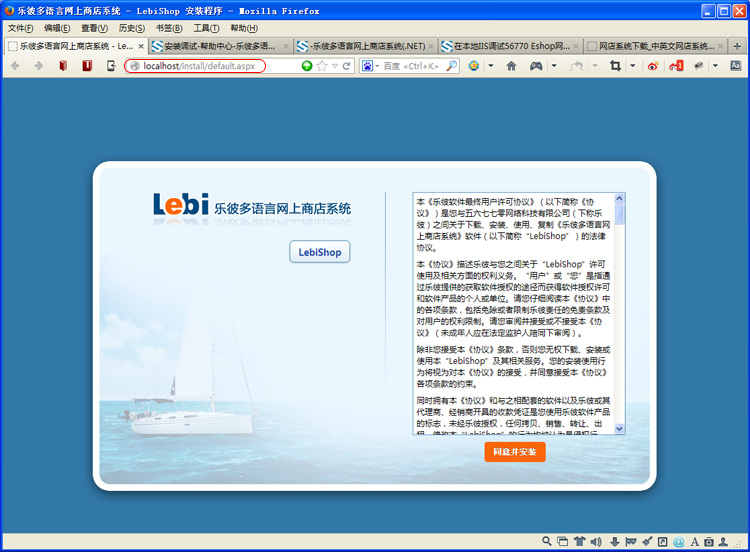
Task: Click the site identity globe in address bar
Action: 135,66
